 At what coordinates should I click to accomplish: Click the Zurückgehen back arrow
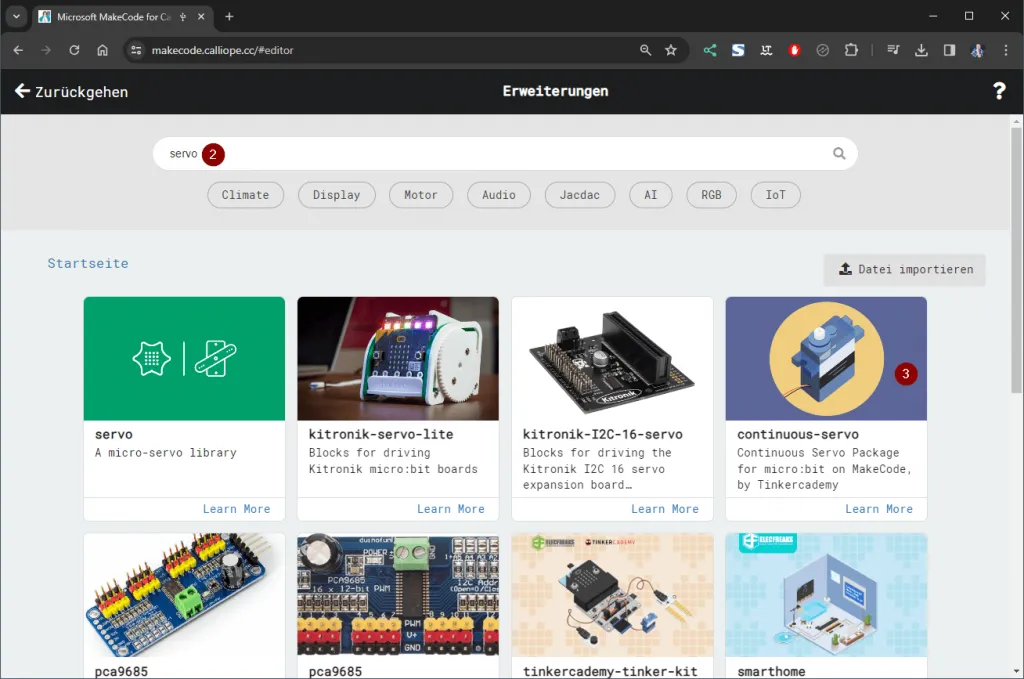(x=22, y=91)
